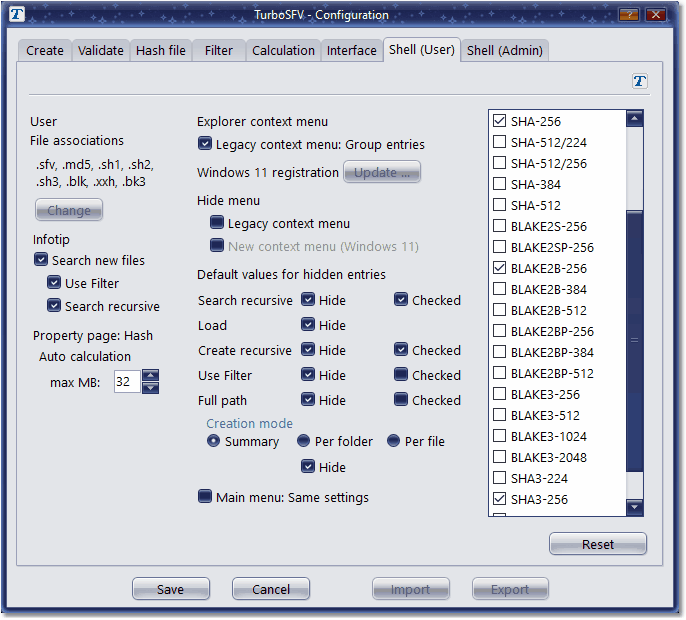Toggle Checked for Full path row
Screen dimensions: 686x620
401,399
